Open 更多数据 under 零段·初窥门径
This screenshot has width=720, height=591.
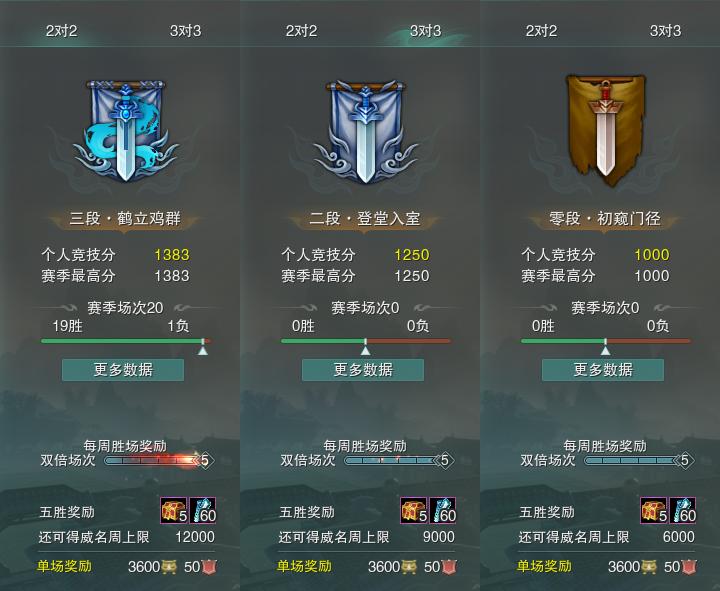[x=603, y=370]
